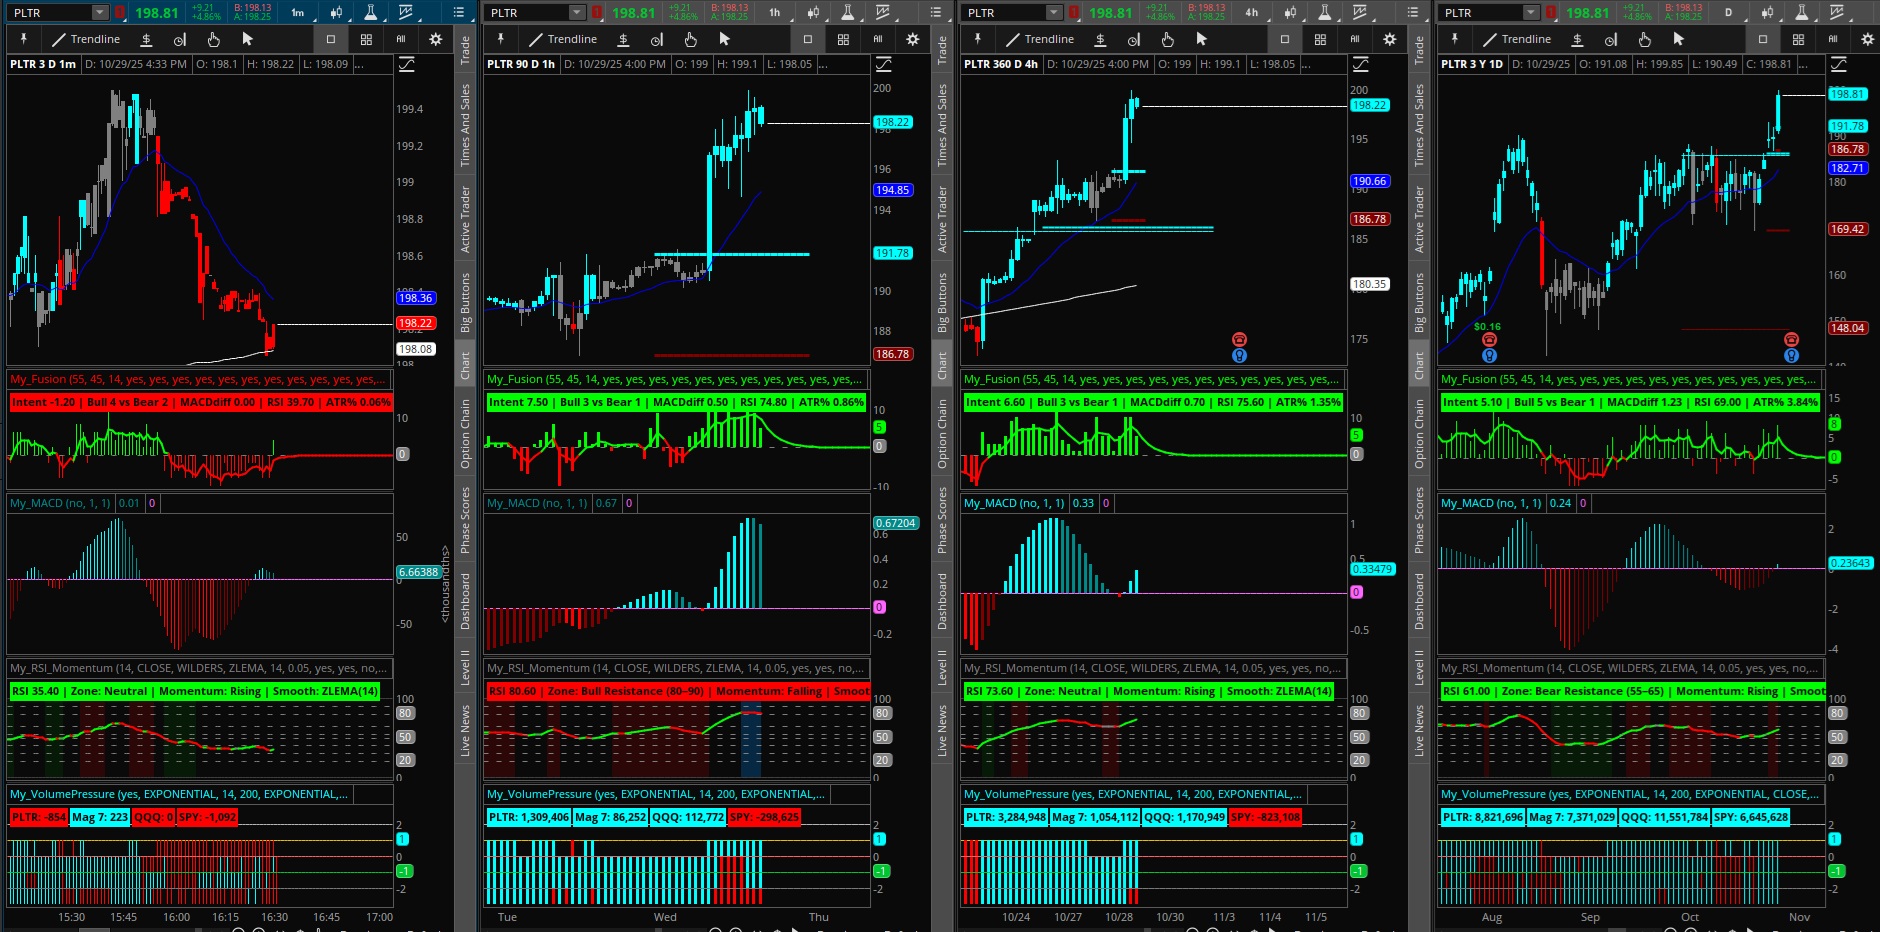Open the drawings/strategy patterns icon

404,12
